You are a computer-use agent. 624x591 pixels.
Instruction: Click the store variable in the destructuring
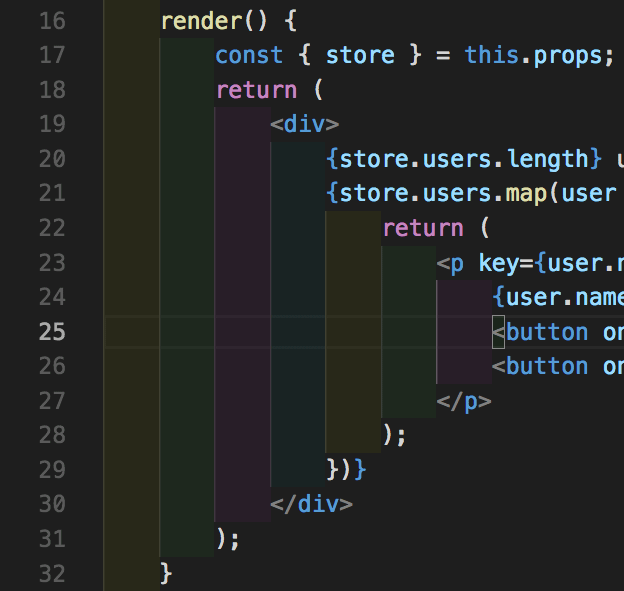360,55
